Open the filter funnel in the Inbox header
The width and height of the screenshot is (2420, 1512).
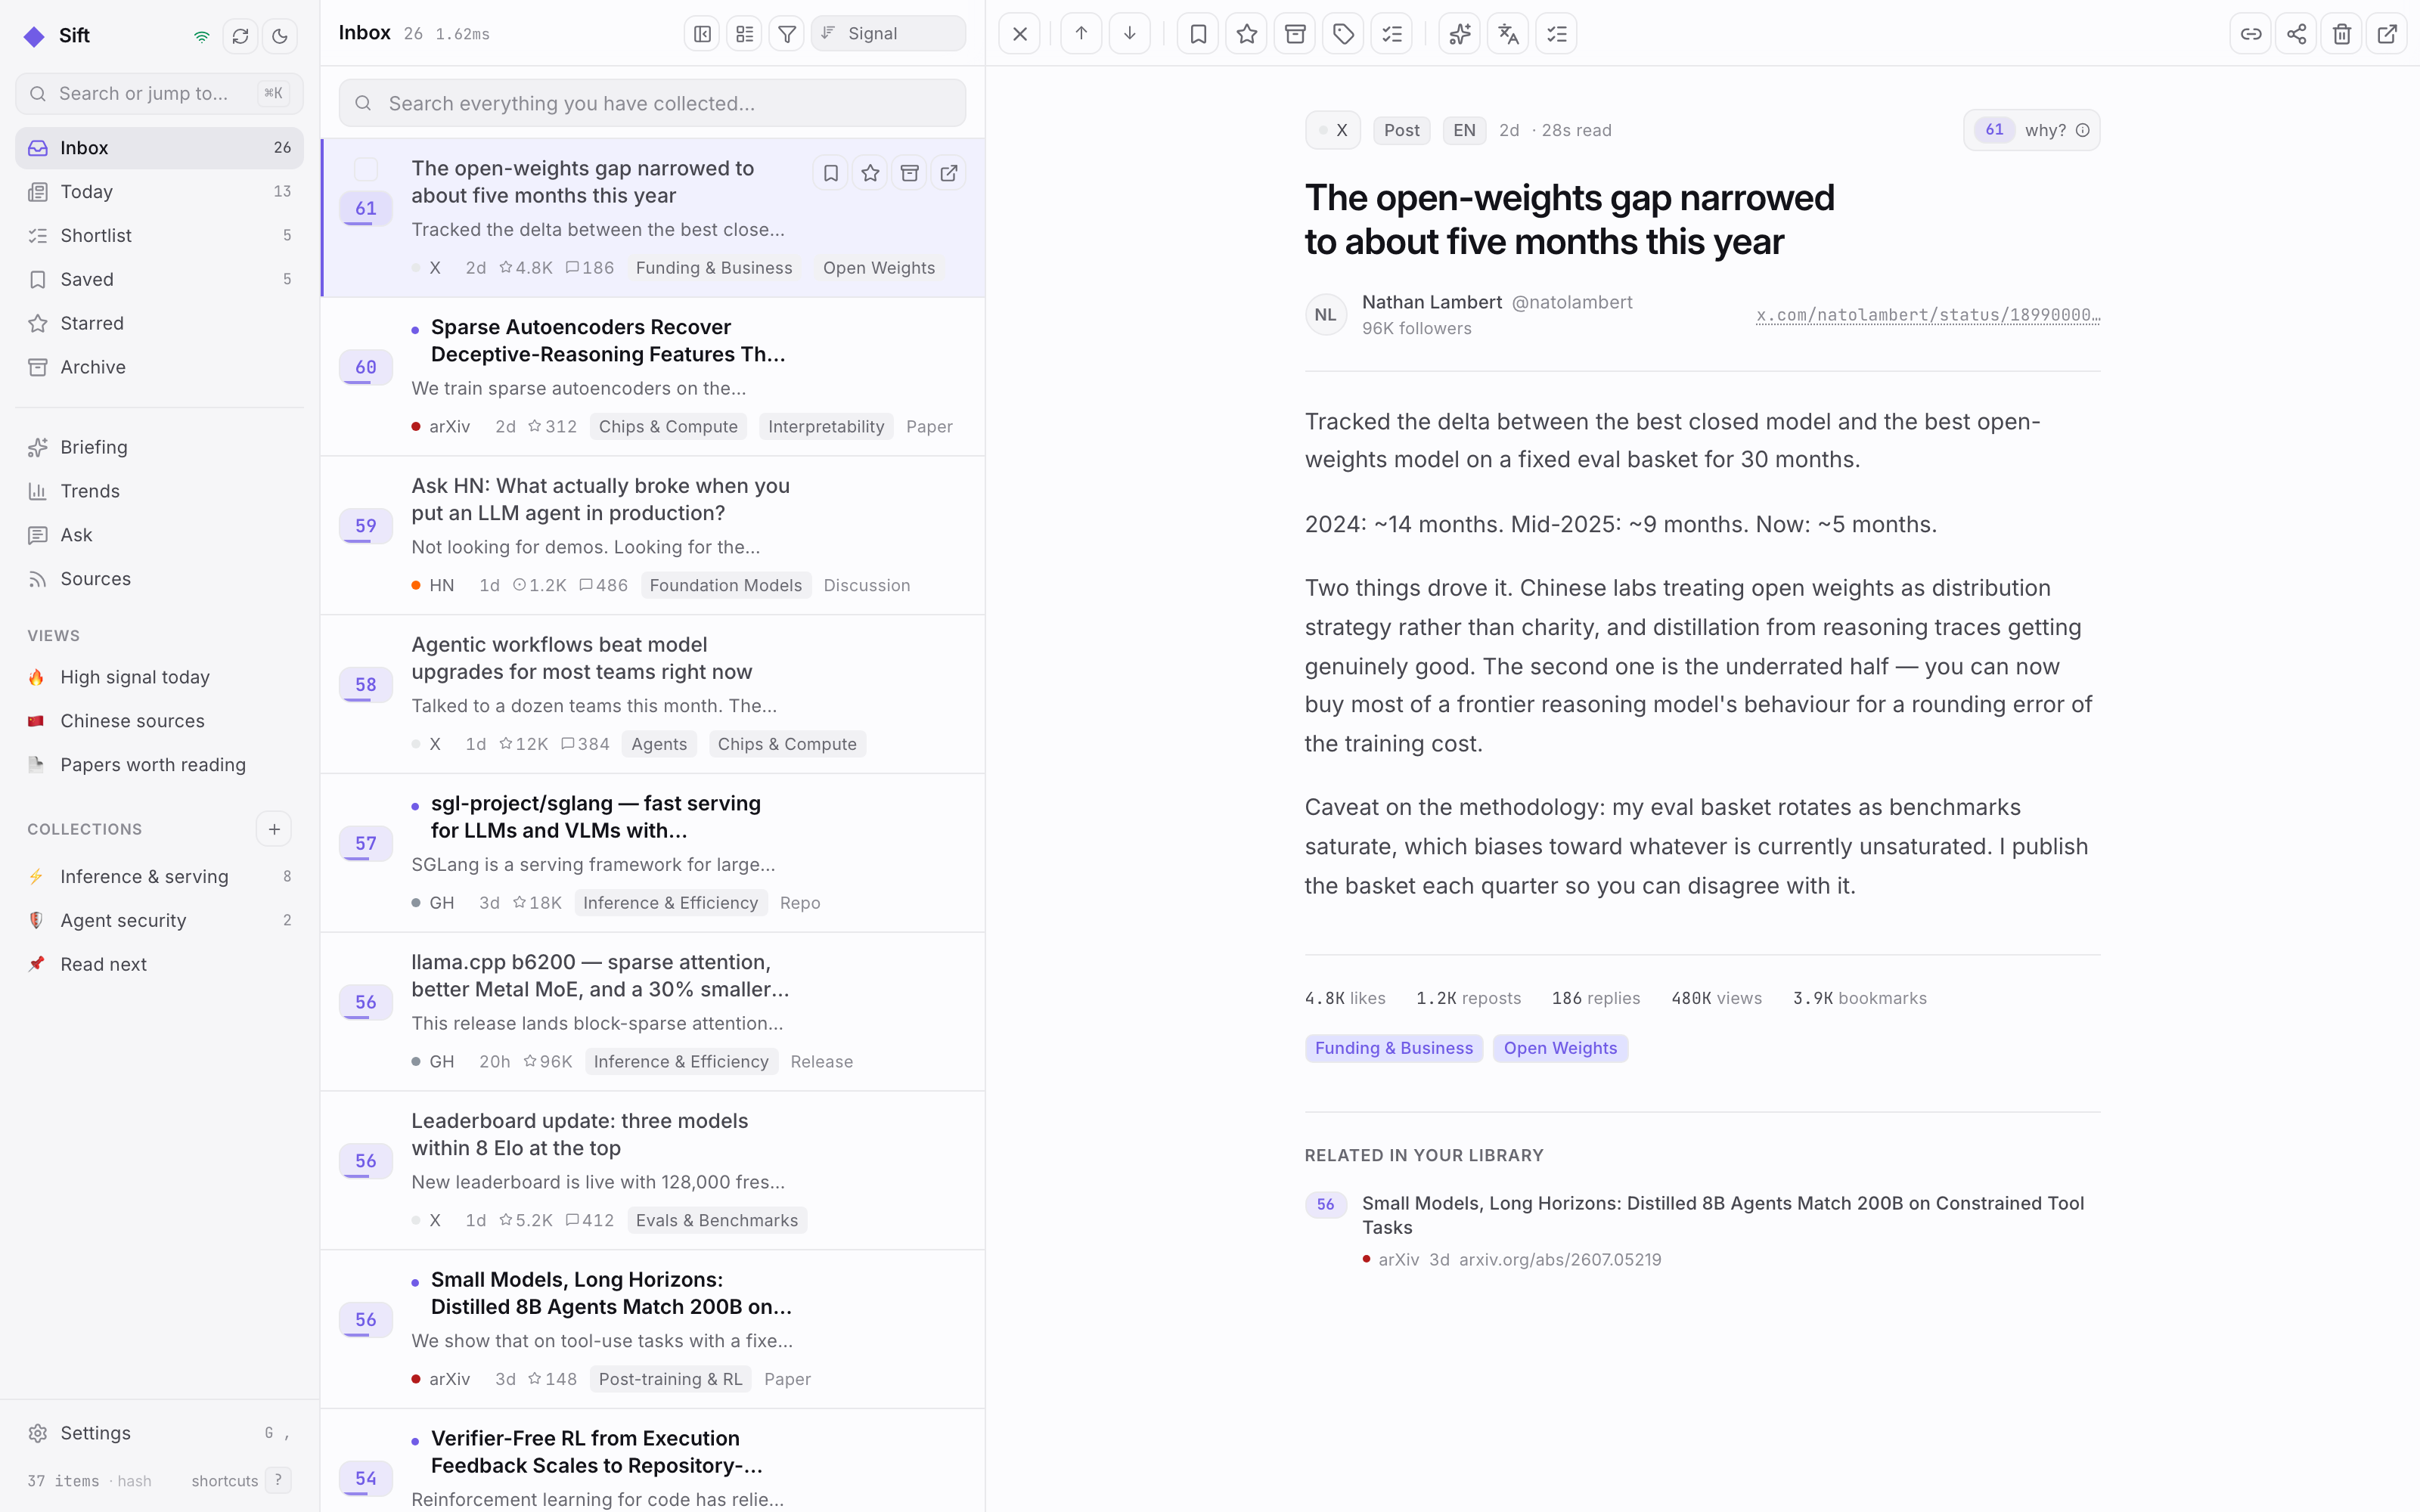point(787,34)
